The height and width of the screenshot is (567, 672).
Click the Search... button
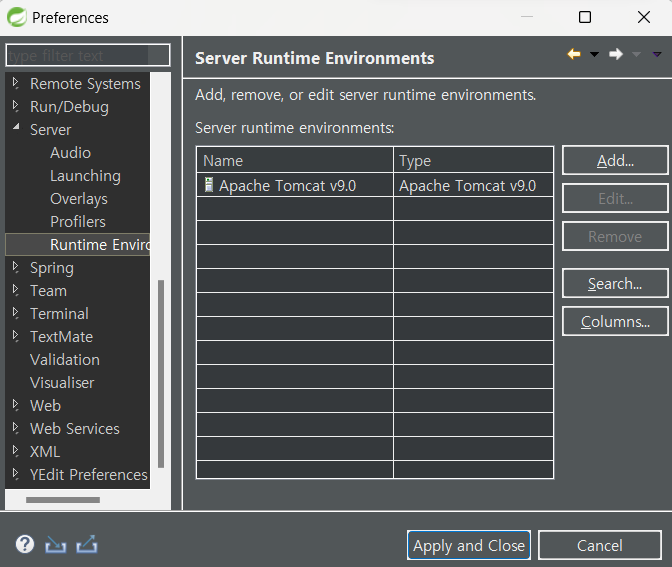[615, 283]
